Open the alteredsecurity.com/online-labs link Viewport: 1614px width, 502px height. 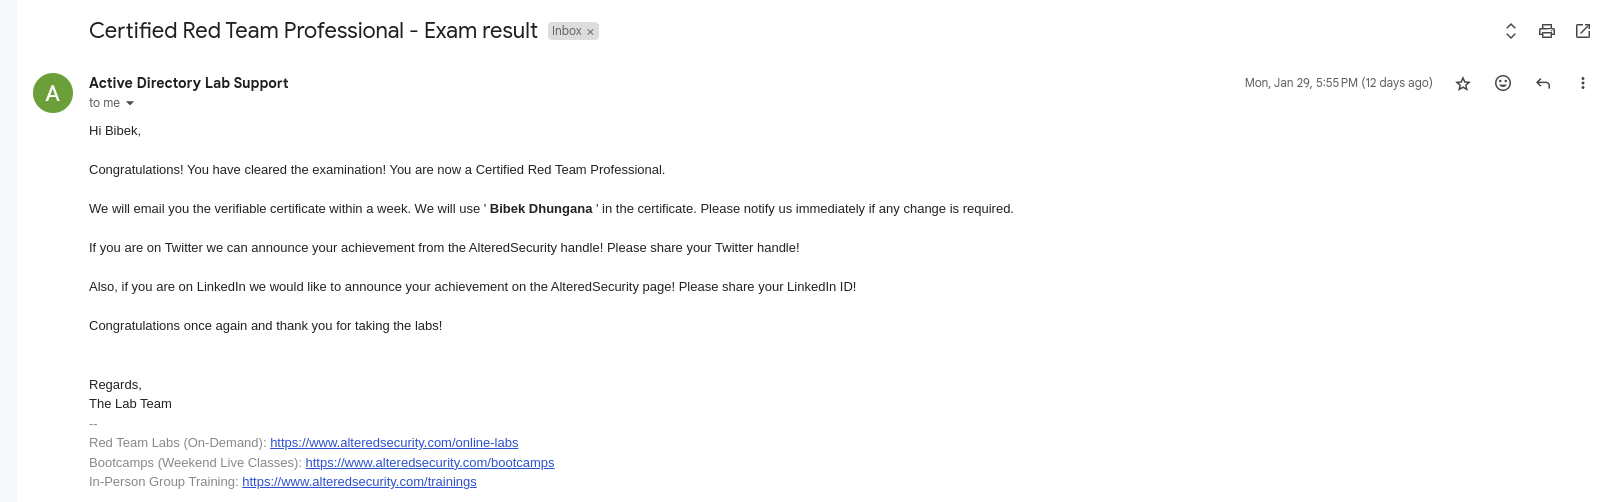[394, 443]
